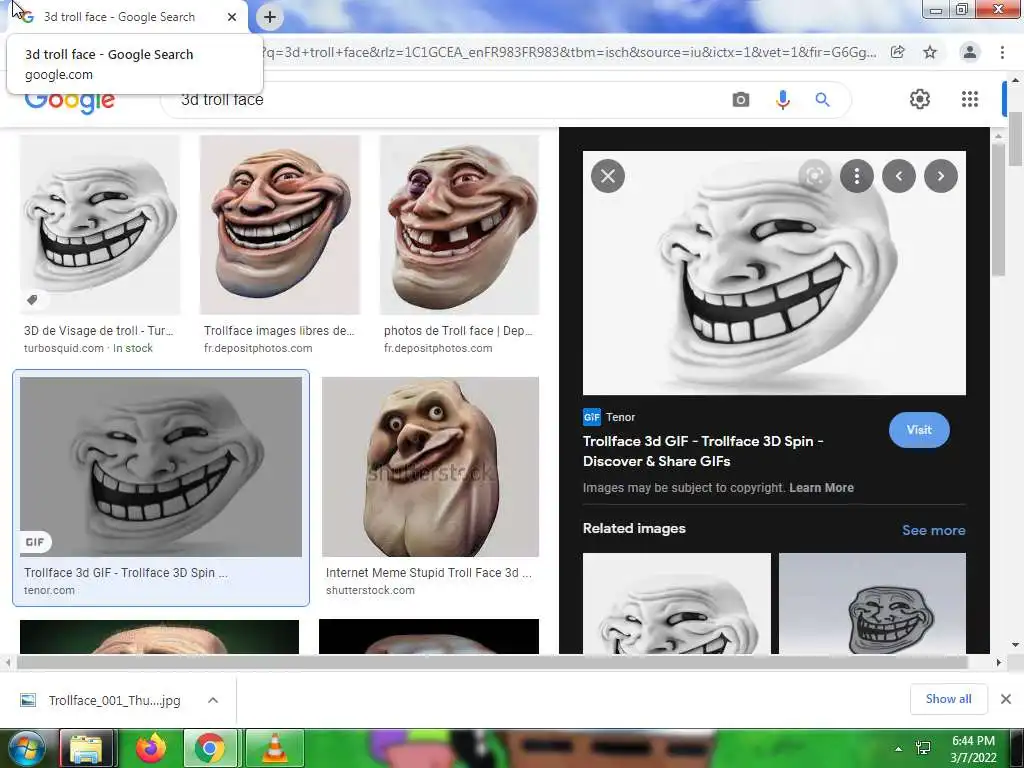1024x768 pixels.
Task: Click the shutterstock.com source text
Action: coord(370,590)
